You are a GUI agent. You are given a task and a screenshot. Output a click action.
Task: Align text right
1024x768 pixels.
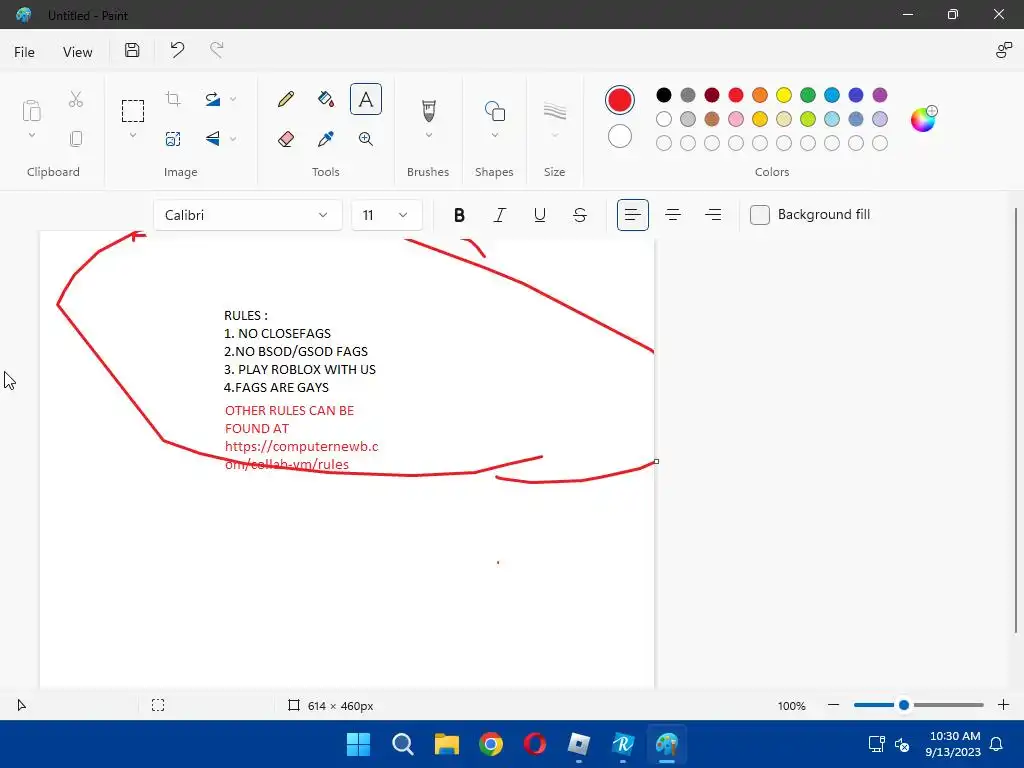(713, 215)
